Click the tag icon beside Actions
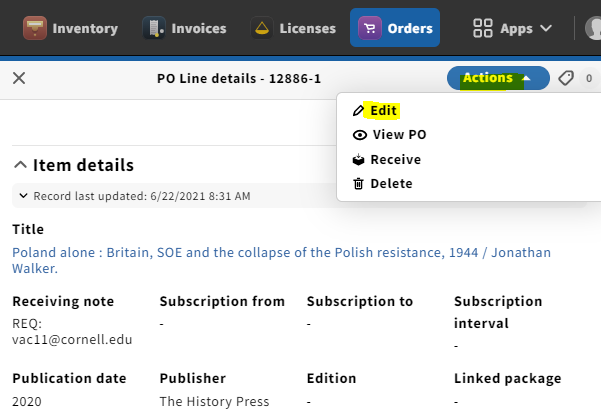Viewport: 601px width, 418px height. pos(566,78)
